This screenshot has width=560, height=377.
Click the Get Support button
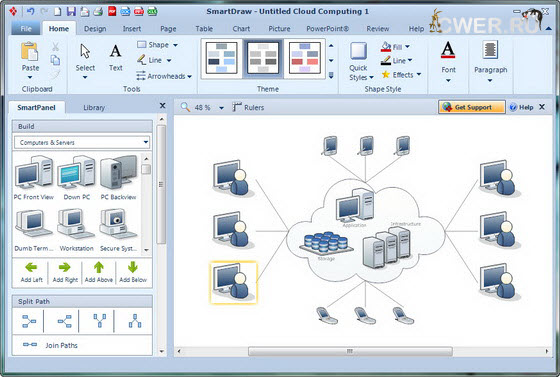coord(472,107)
